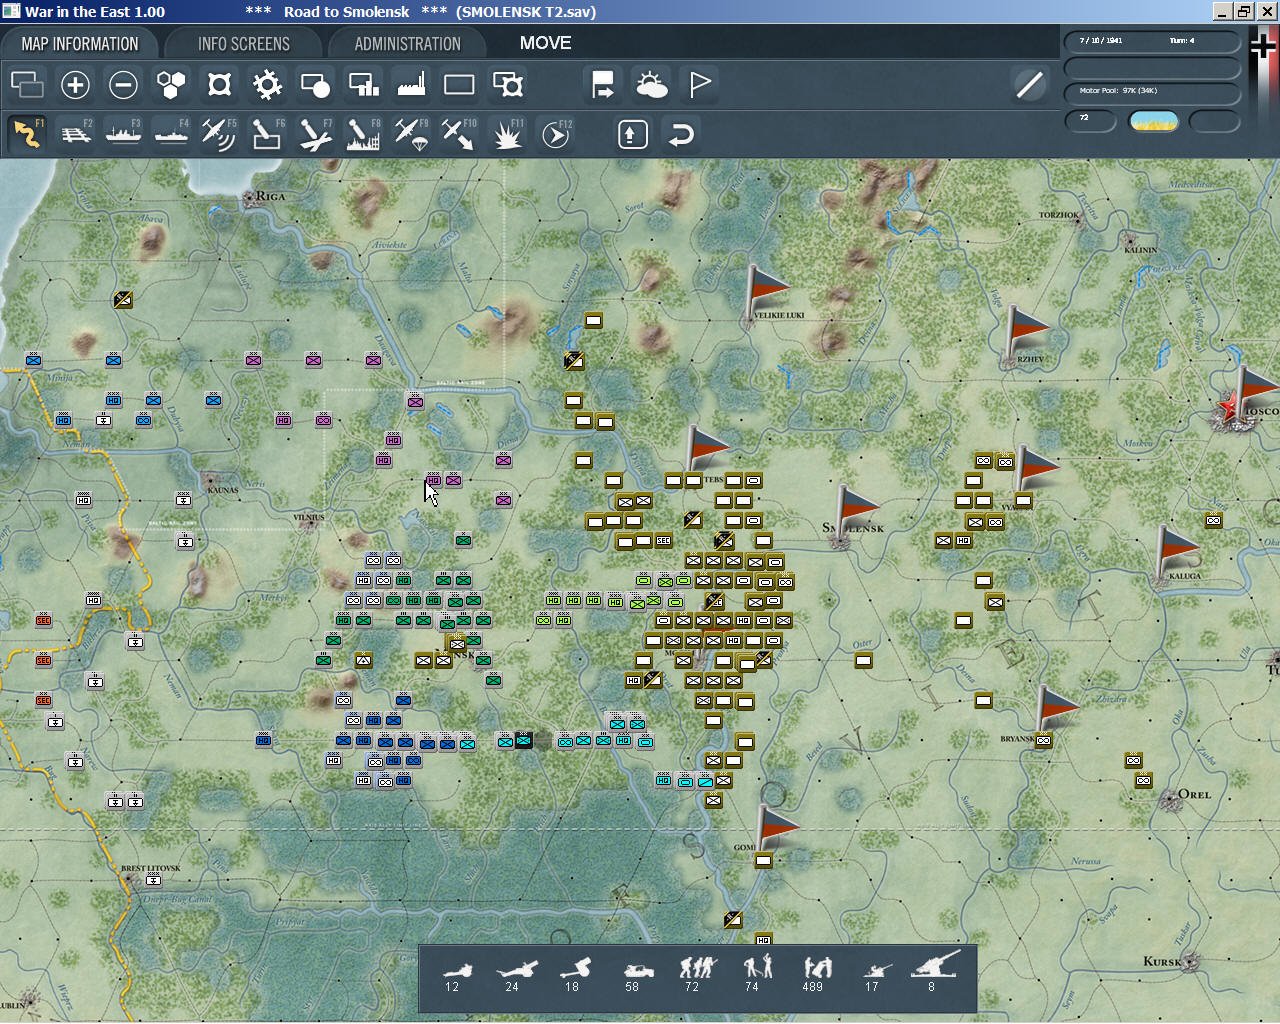
Task: Switch to the ADMINISTRATION tab
Action: [x=407, y=44]
